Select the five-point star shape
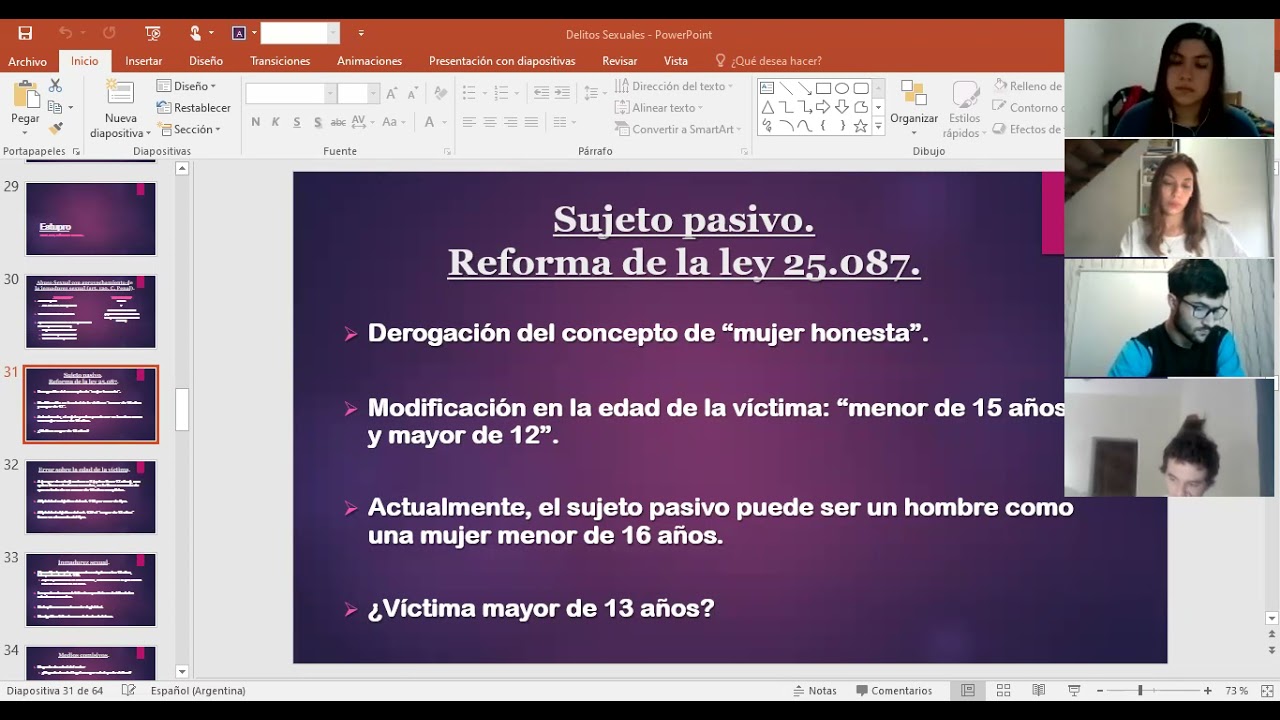The height and width of the screenshot is (720, 1280). 860,126
